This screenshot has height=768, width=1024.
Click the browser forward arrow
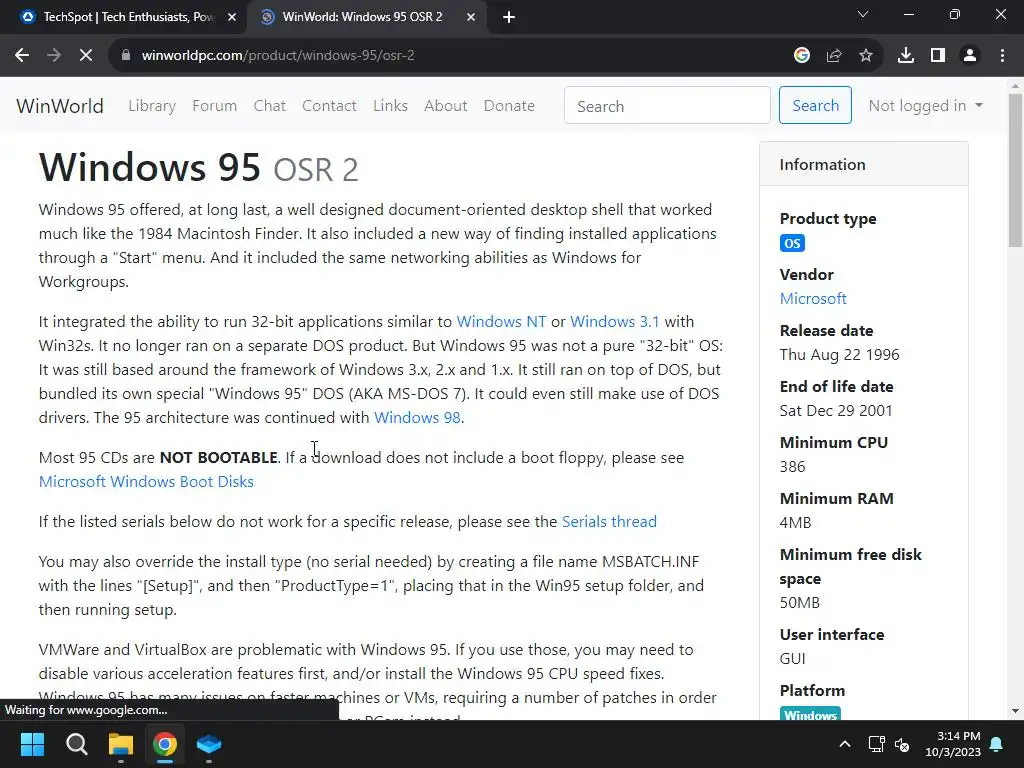point(54,56)
